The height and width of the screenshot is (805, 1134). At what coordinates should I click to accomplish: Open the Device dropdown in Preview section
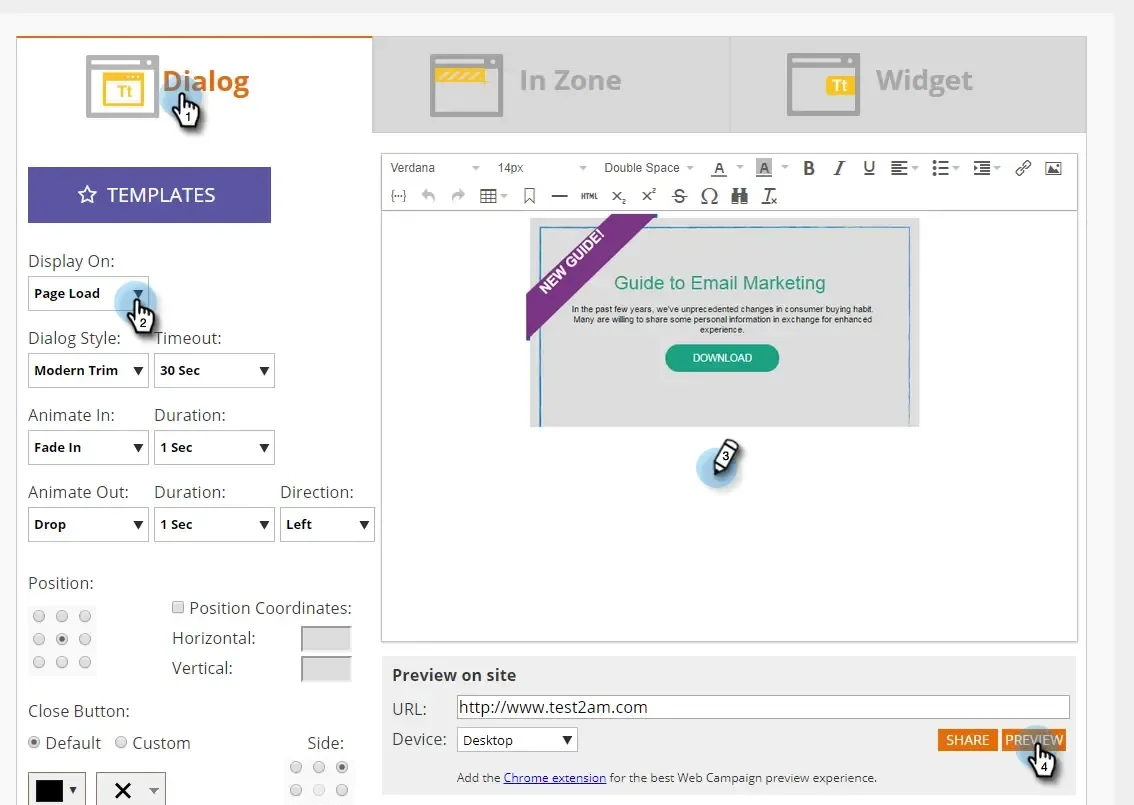tap(516, 740)
